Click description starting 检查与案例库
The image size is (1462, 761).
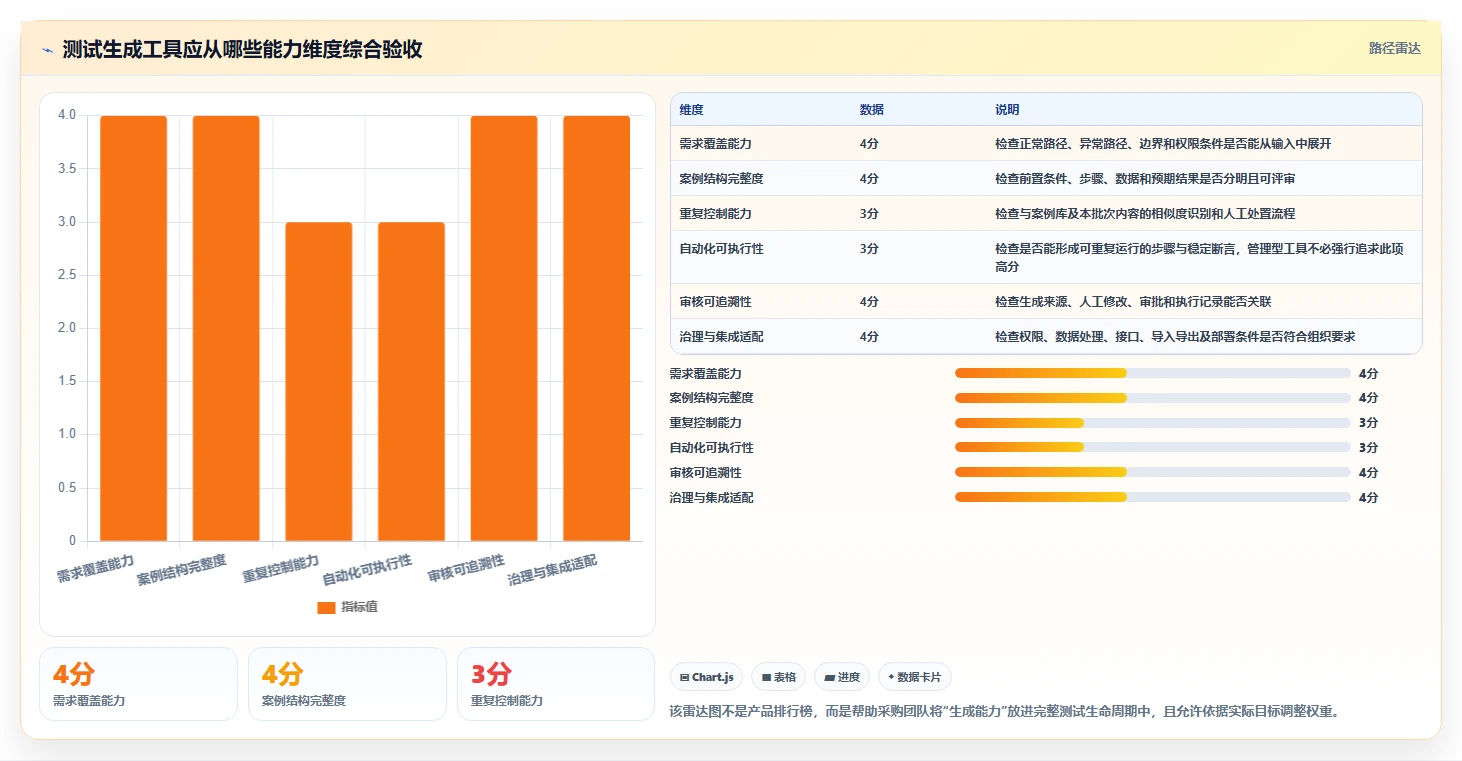(1145, 214)
